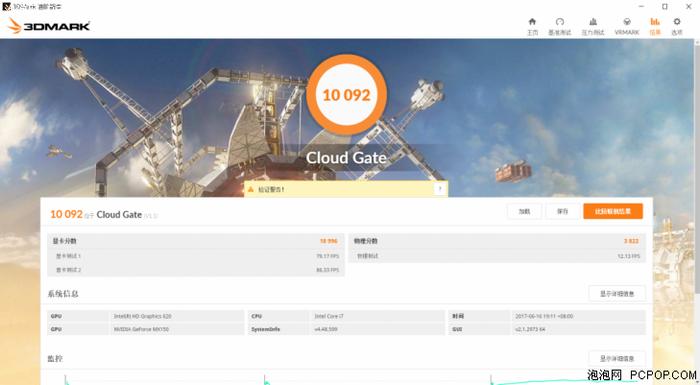Show details for Monitoring section
This screenshot has height=385, width=700.
click(617, 358)
